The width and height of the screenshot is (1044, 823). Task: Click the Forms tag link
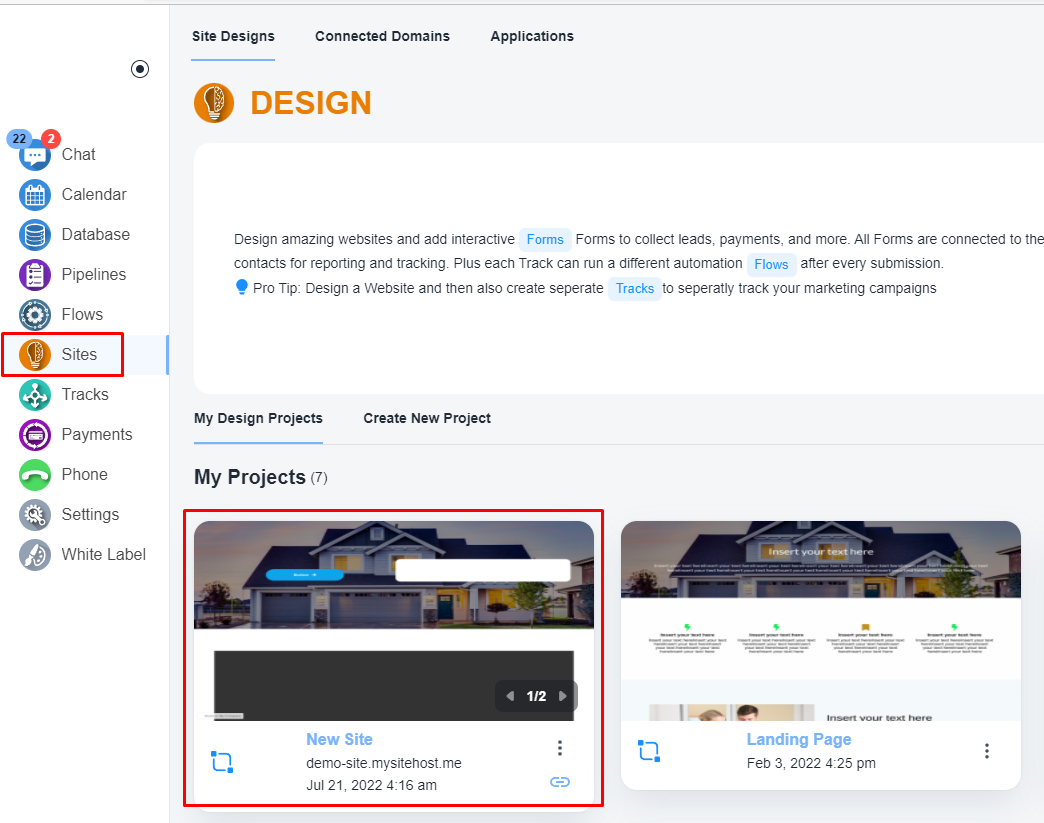pyautogui.click(x=545, y=239)
